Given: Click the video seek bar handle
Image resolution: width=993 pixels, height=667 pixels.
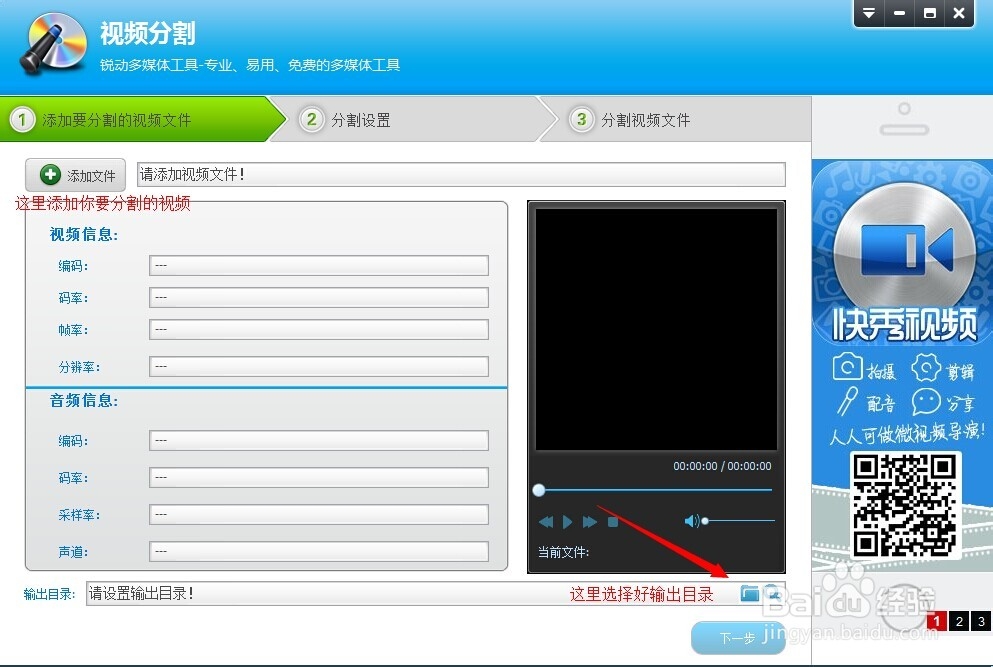Looking at the screenshot, I should [x=539, y=490].
